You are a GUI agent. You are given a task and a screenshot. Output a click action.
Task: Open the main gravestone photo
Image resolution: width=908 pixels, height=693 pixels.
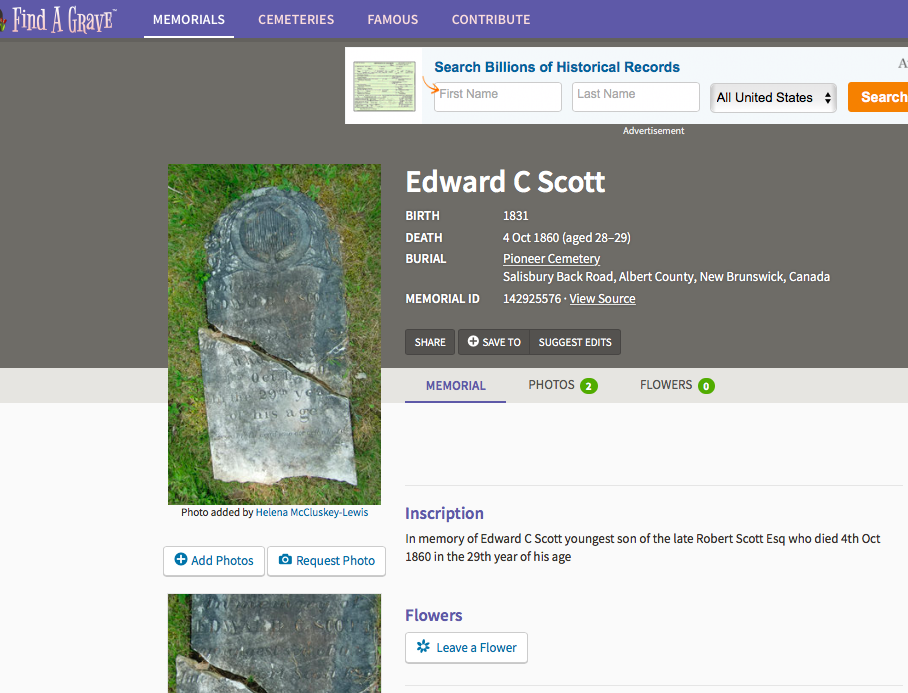click(x=274, y=334)
